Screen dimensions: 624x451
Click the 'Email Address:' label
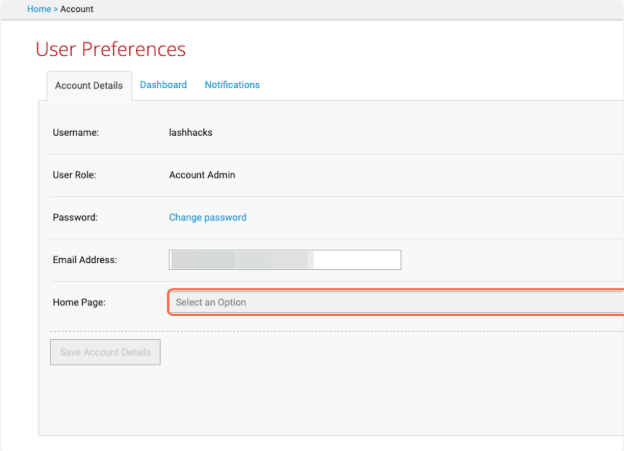[x=85, y=260]
